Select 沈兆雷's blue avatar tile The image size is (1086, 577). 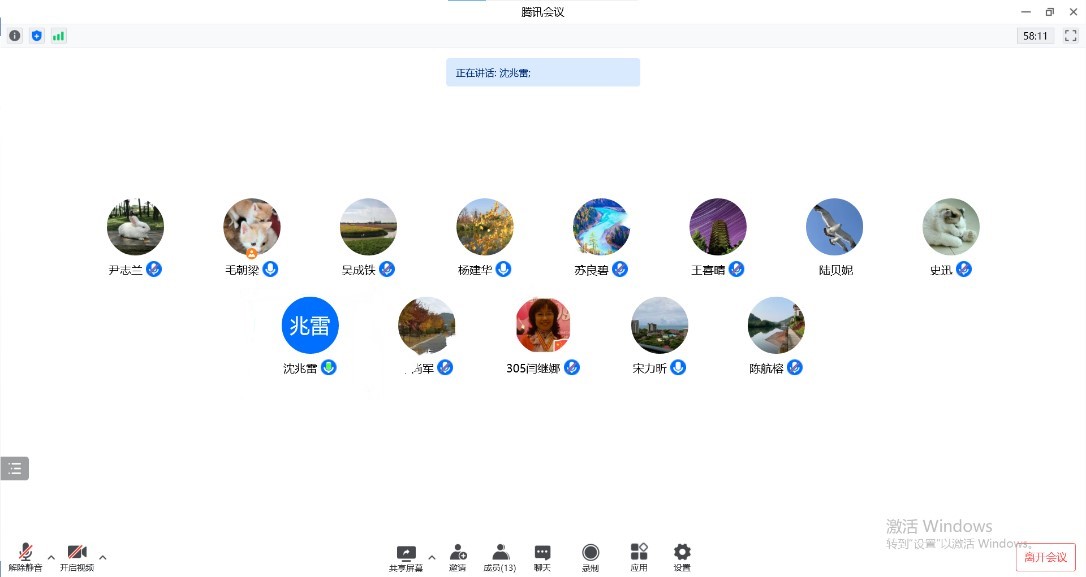(310, 326)
